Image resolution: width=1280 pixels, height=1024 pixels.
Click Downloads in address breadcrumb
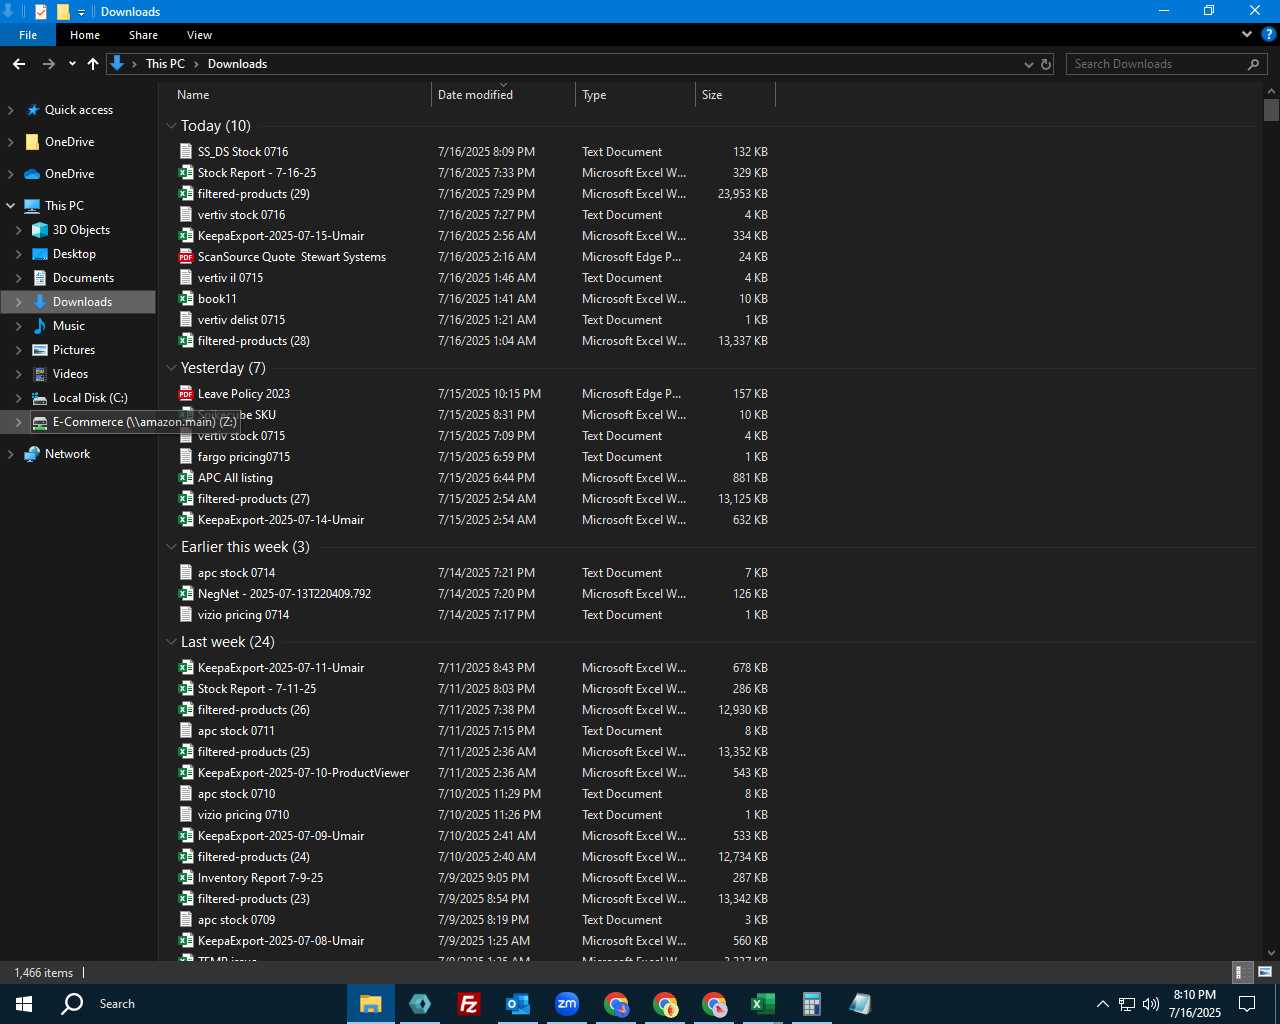click(x=237, y=64)
